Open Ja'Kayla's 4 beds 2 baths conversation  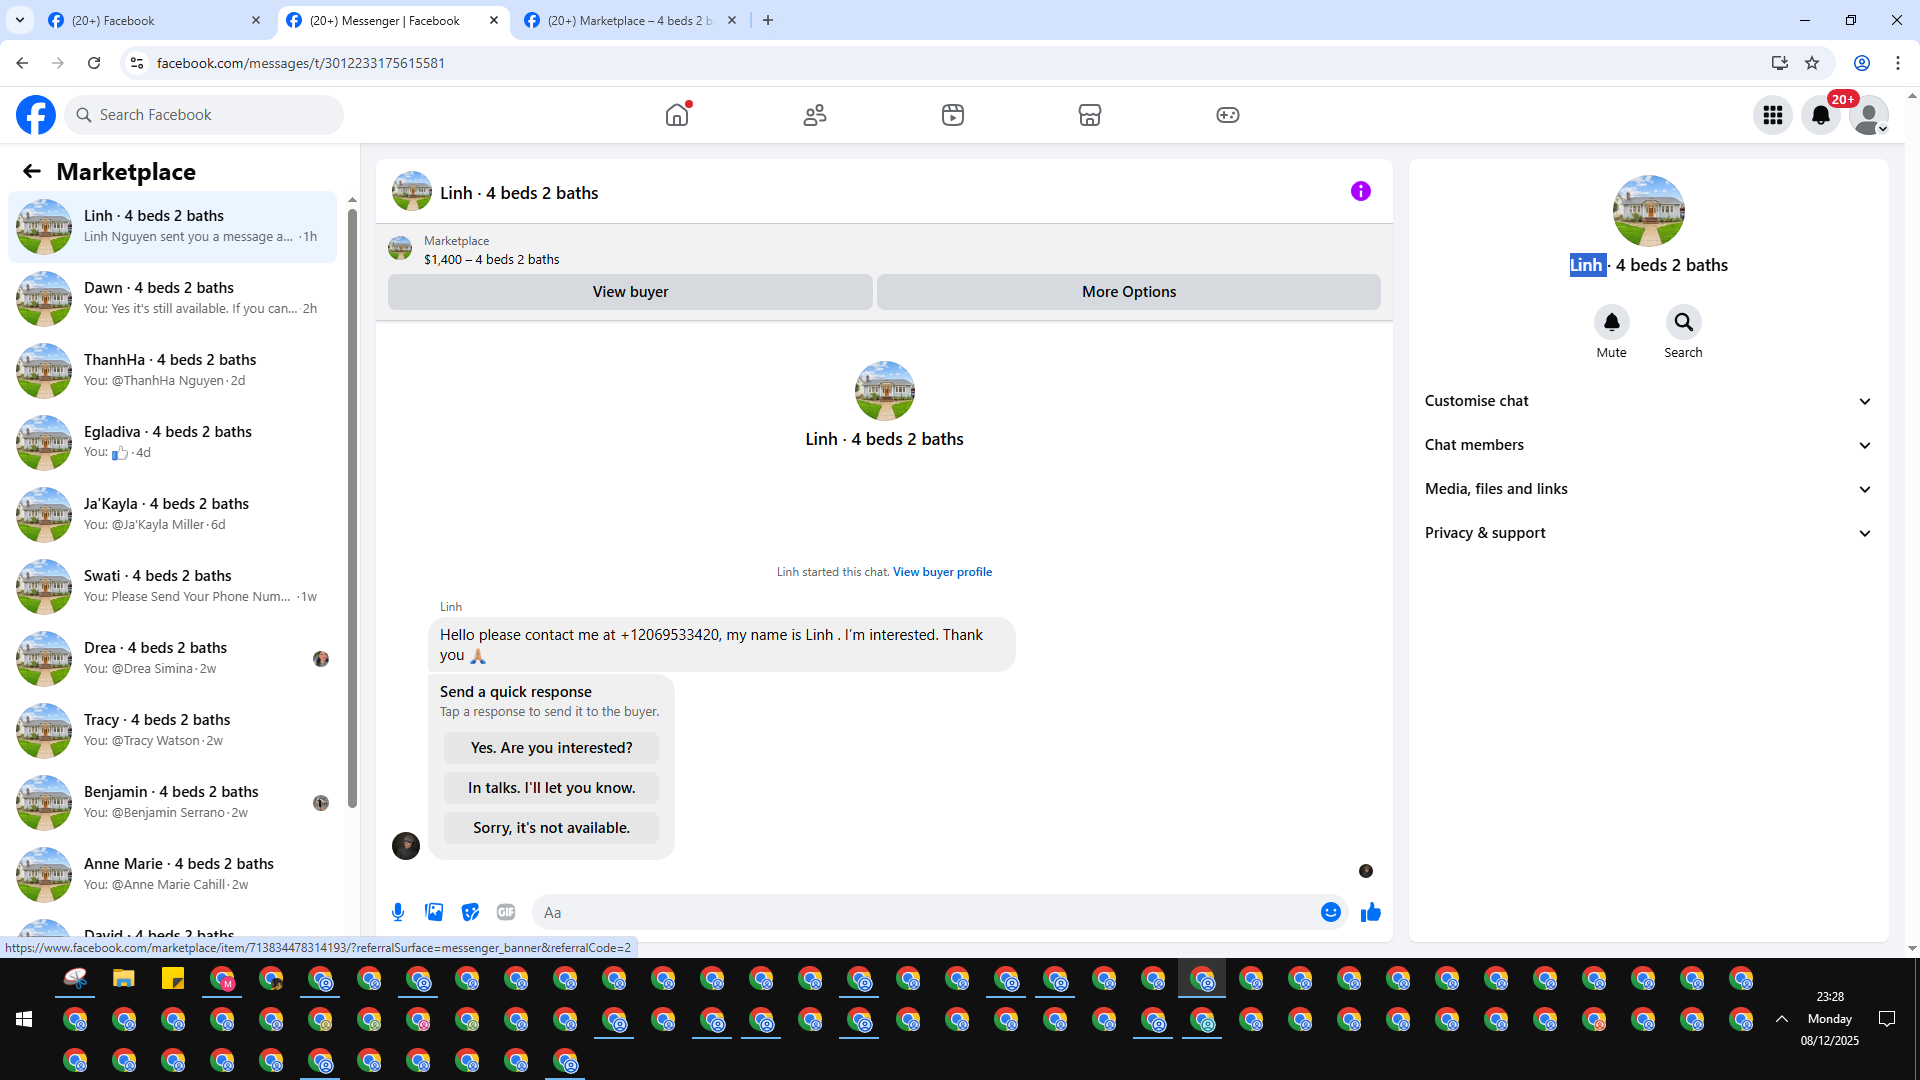[x=173, y=514]
